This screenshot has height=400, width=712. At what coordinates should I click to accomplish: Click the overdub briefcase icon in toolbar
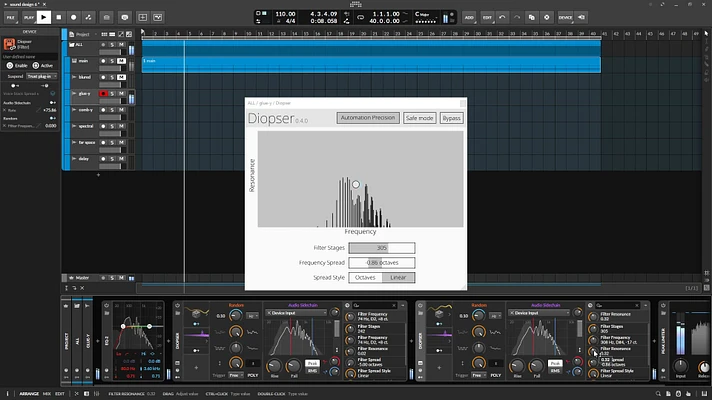107,17
